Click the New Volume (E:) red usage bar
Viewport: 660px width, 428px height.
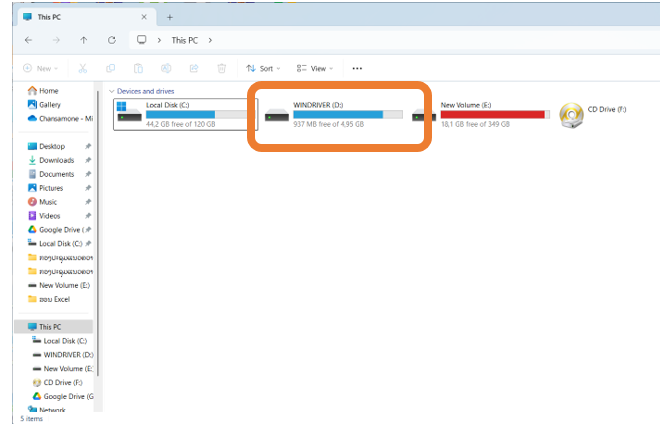(x=492, y=115)
